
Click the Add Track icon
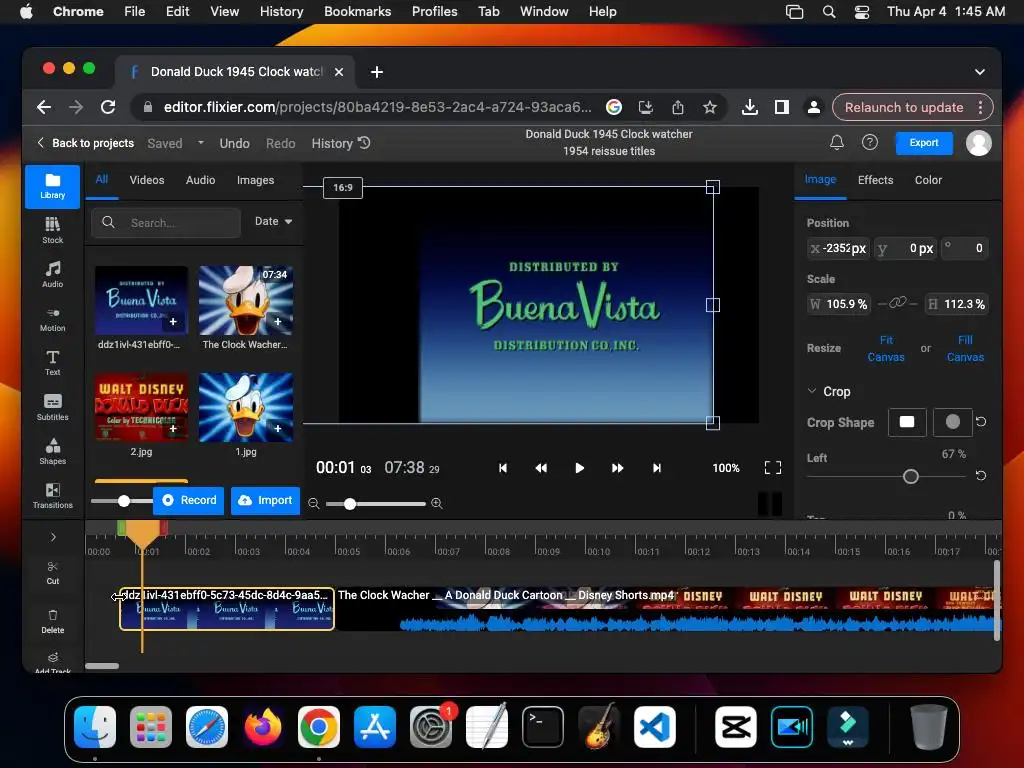click(52, 661)
